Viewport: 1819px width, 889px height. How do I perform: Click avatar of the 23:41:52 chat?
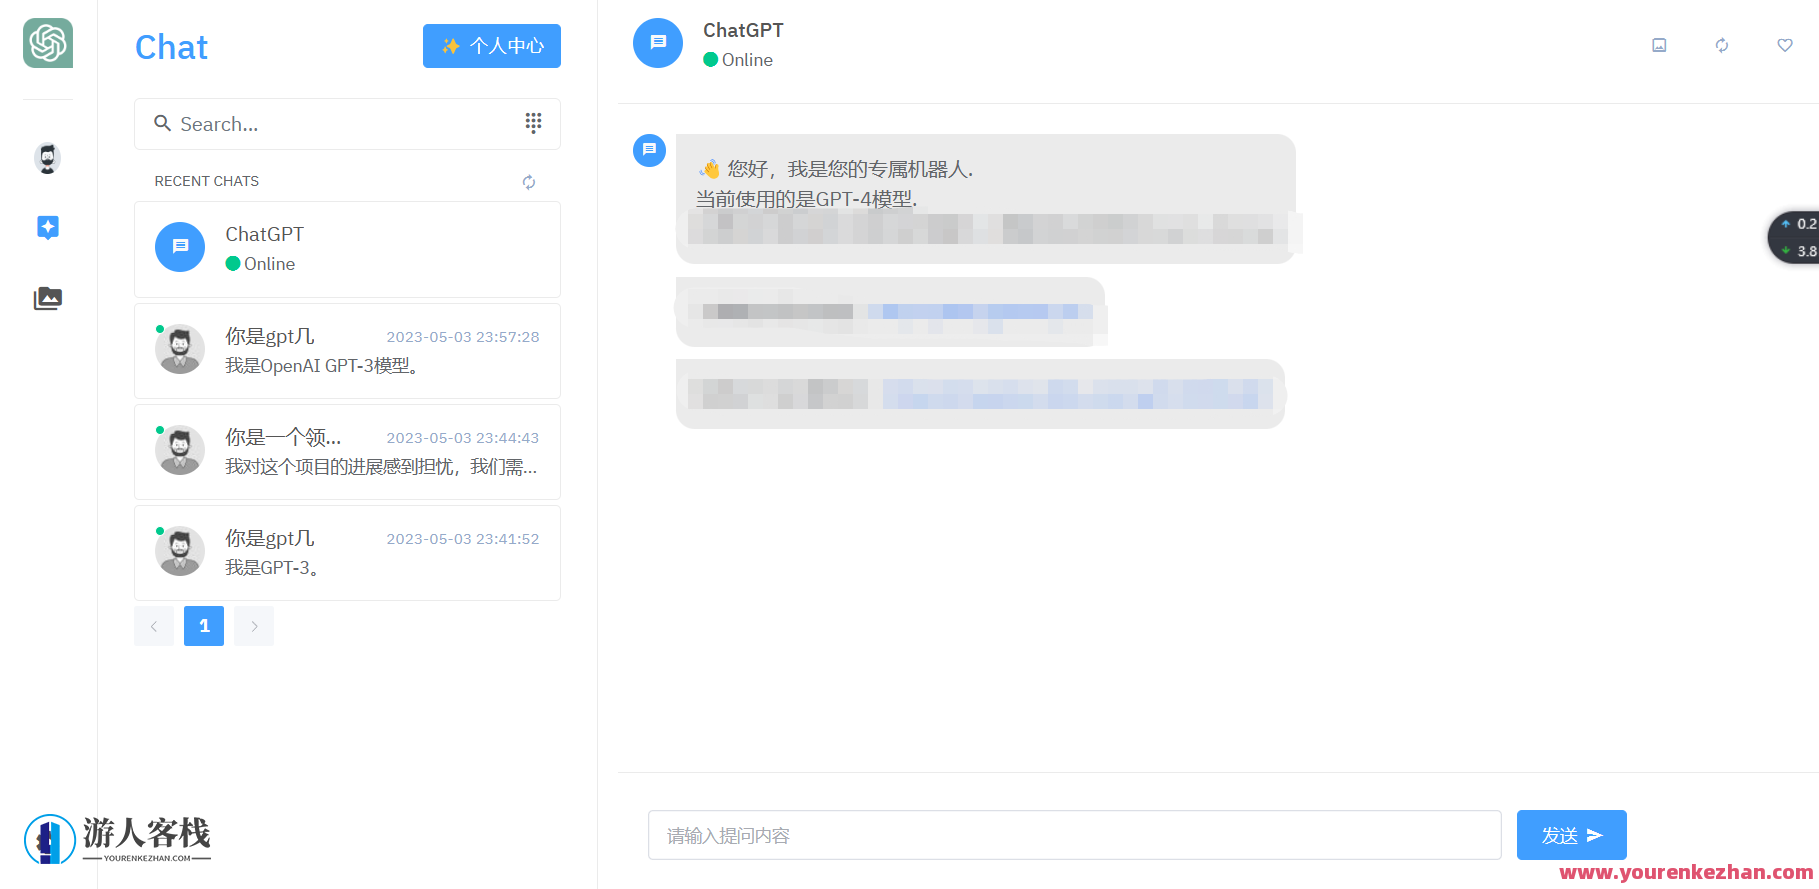(x=180, y=551)
